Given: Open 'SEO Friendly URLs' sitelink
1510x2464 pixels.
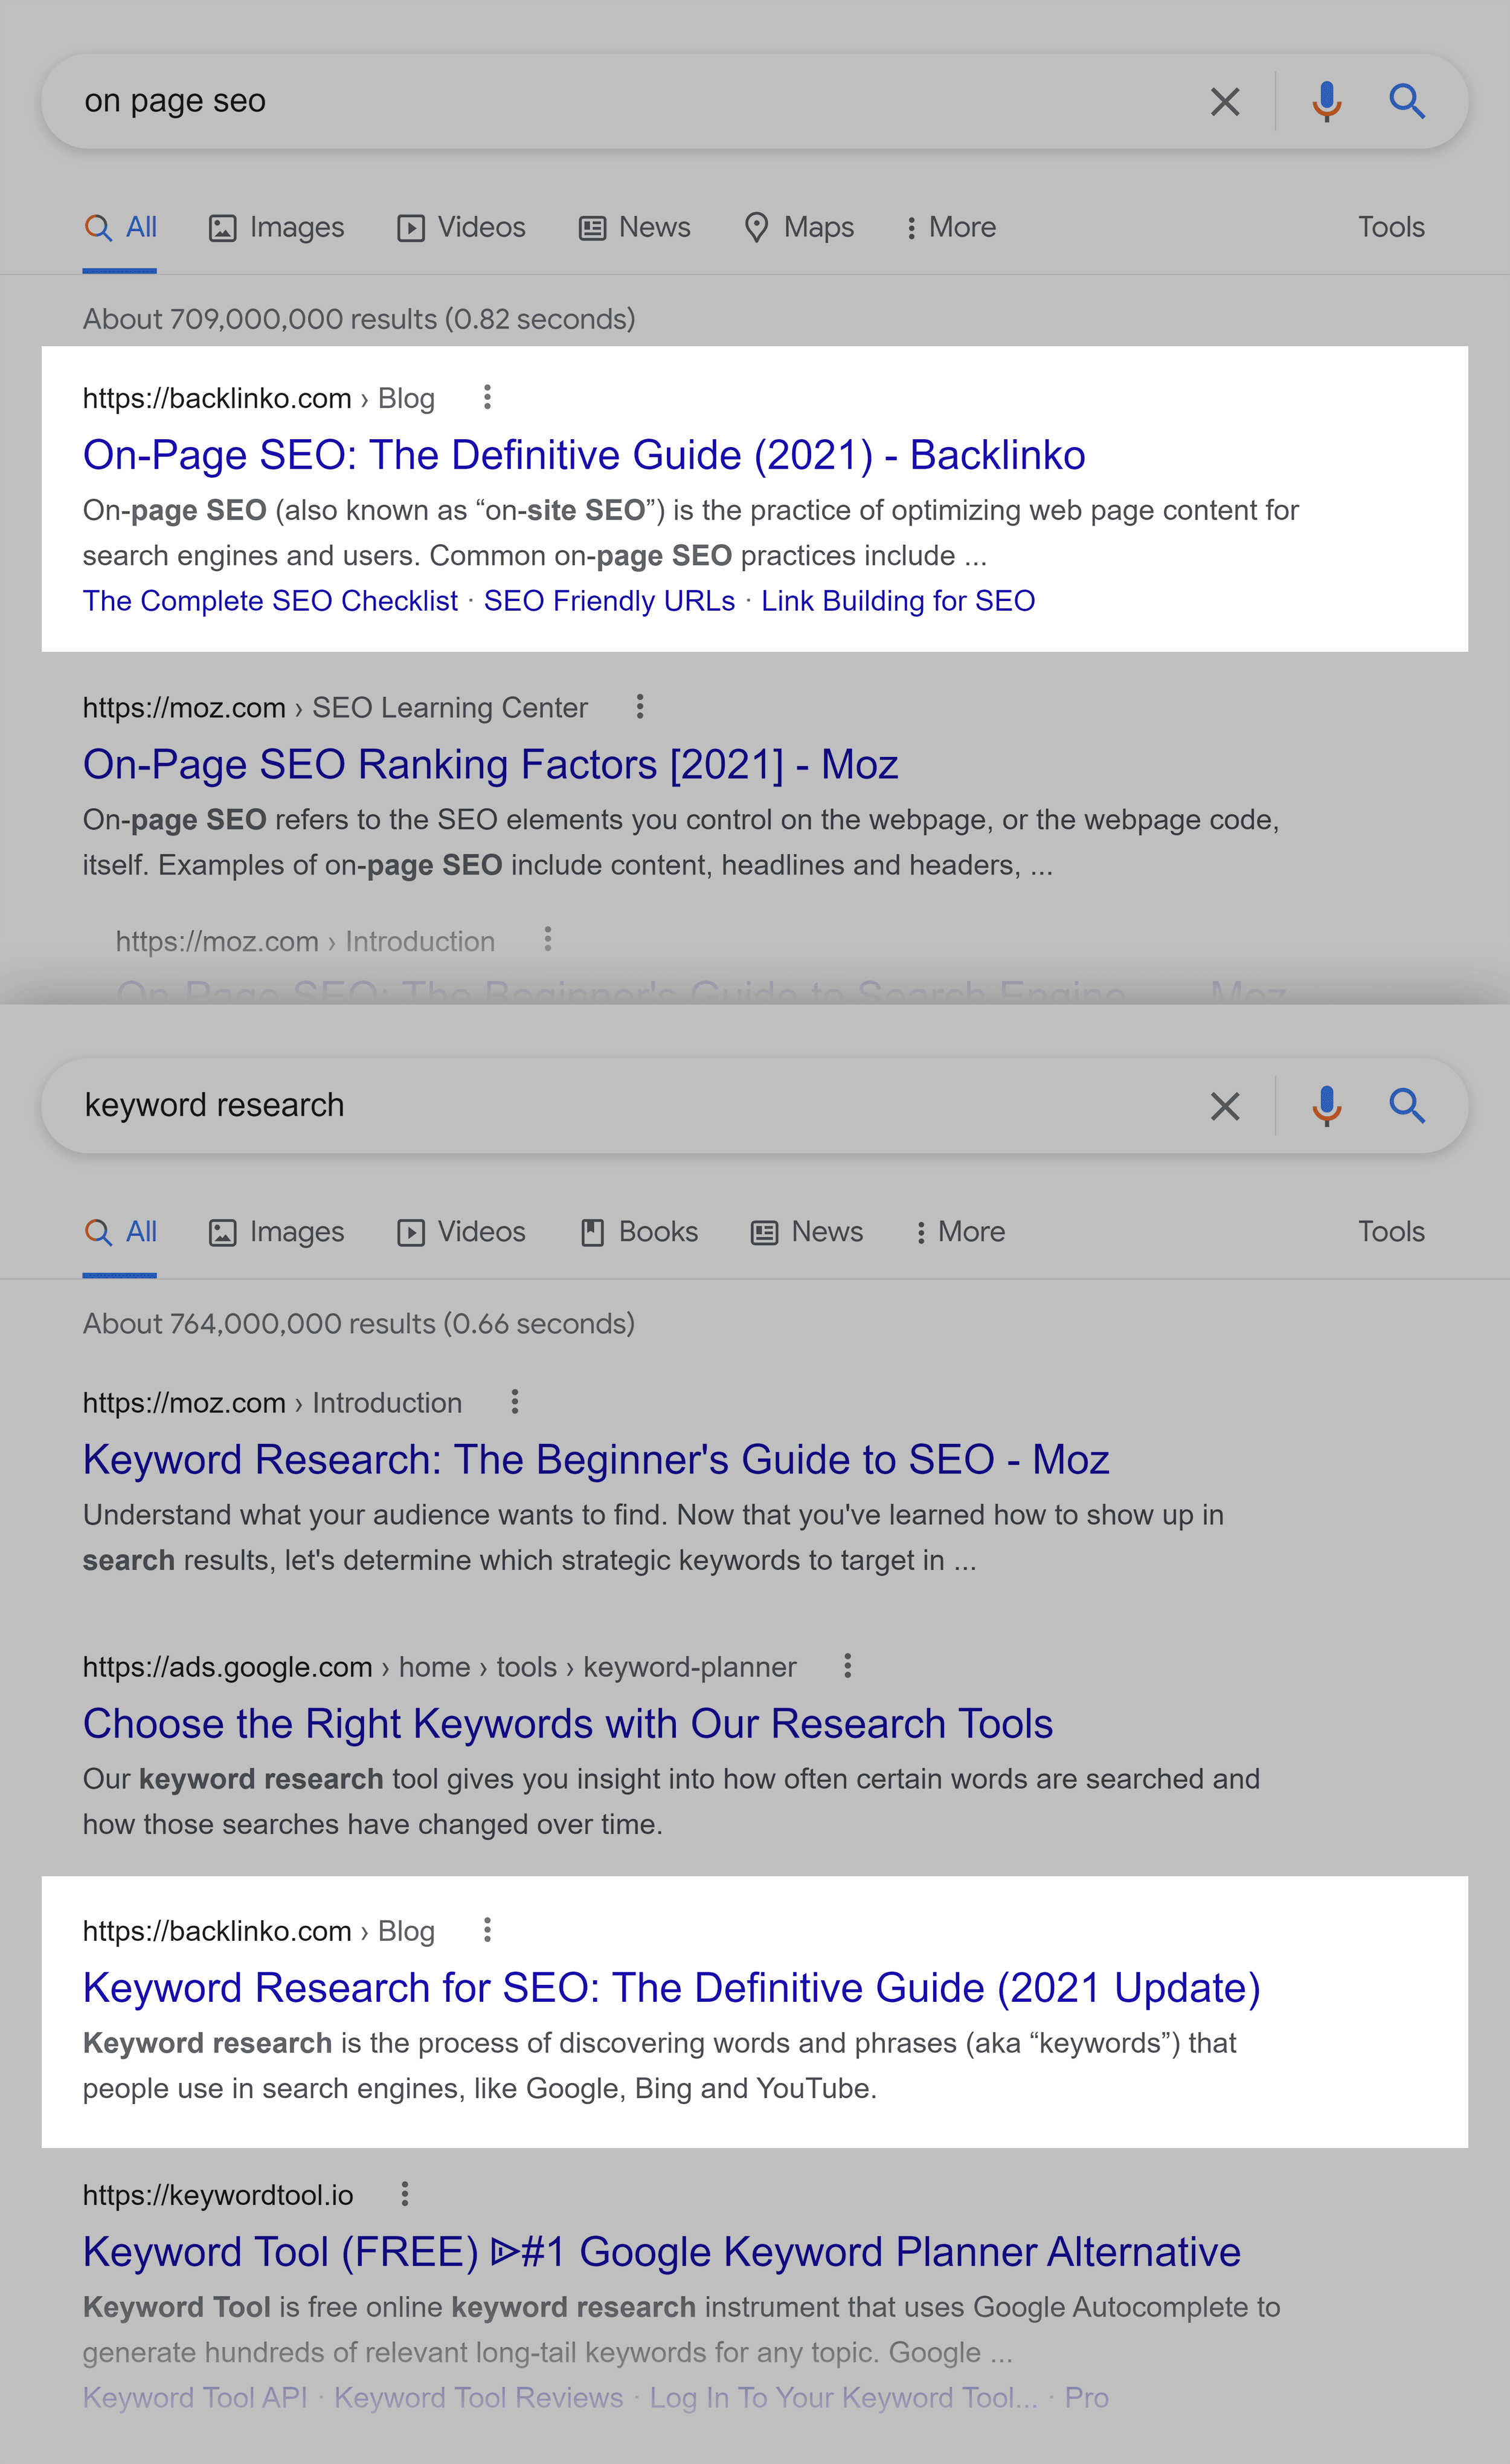Looking at the screenshot, I should coord(609,601).
